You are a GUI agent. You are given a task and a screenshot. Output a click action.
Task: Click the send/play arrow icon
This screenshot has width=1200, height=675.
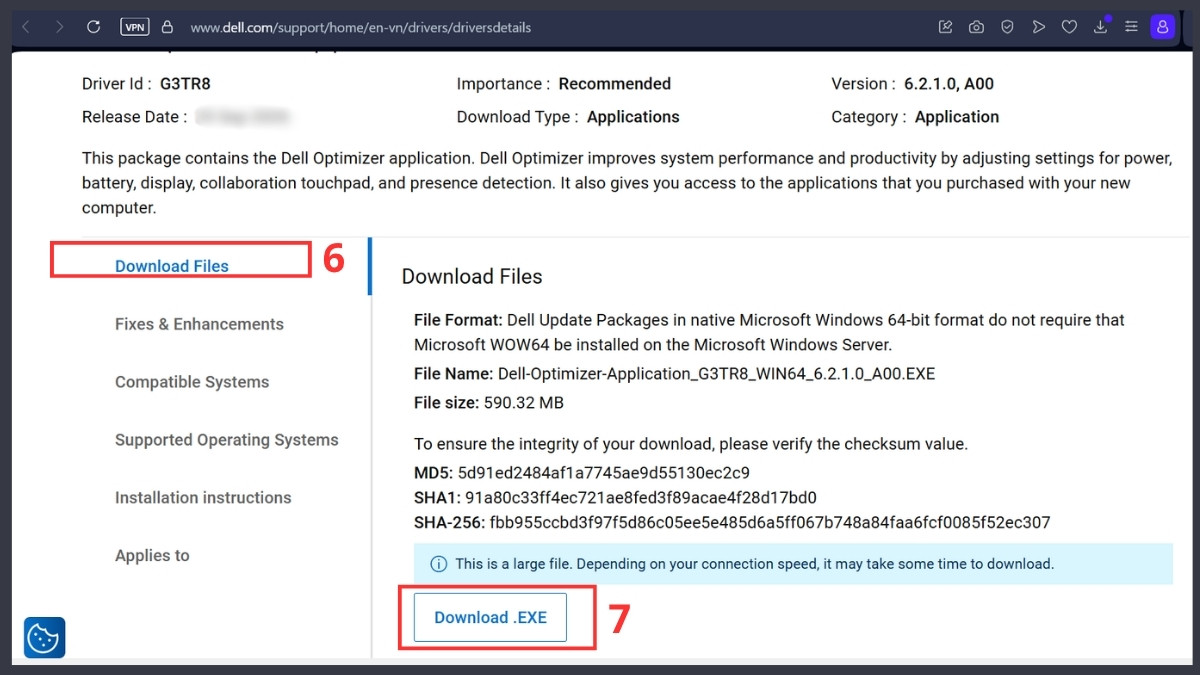tap(1038, 27)
